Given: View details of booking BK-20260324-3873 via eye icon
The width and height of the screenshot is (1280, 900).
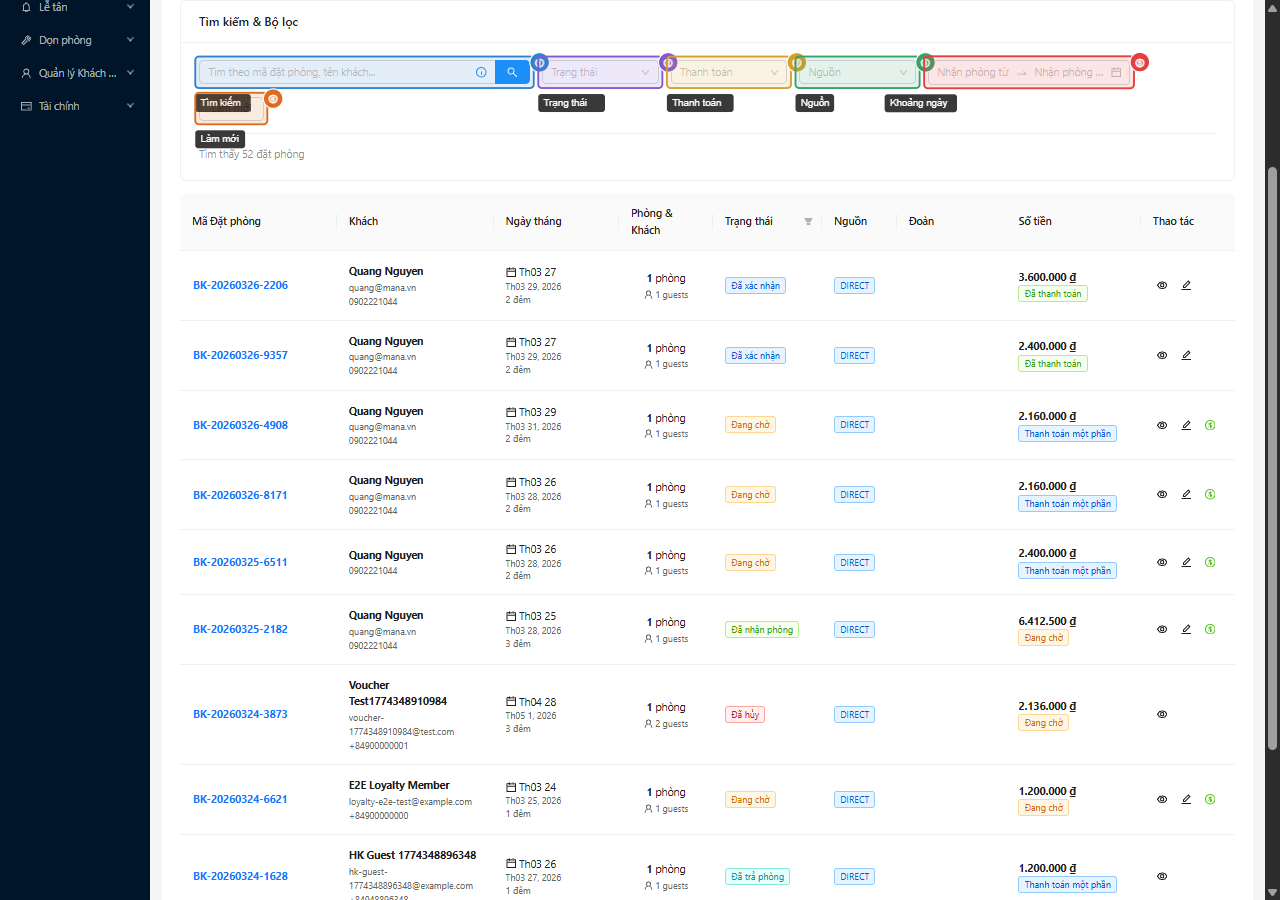Looking at the screenshot, I should coord(1162,714).
